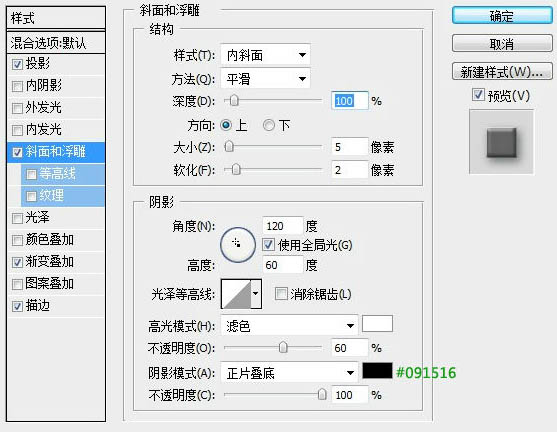The width and height of the screenshot is (557, 432).
Task: Expand the 阴影模式 shadow mode dropdown
Action: pyautogui.click(x=289, y=373)
